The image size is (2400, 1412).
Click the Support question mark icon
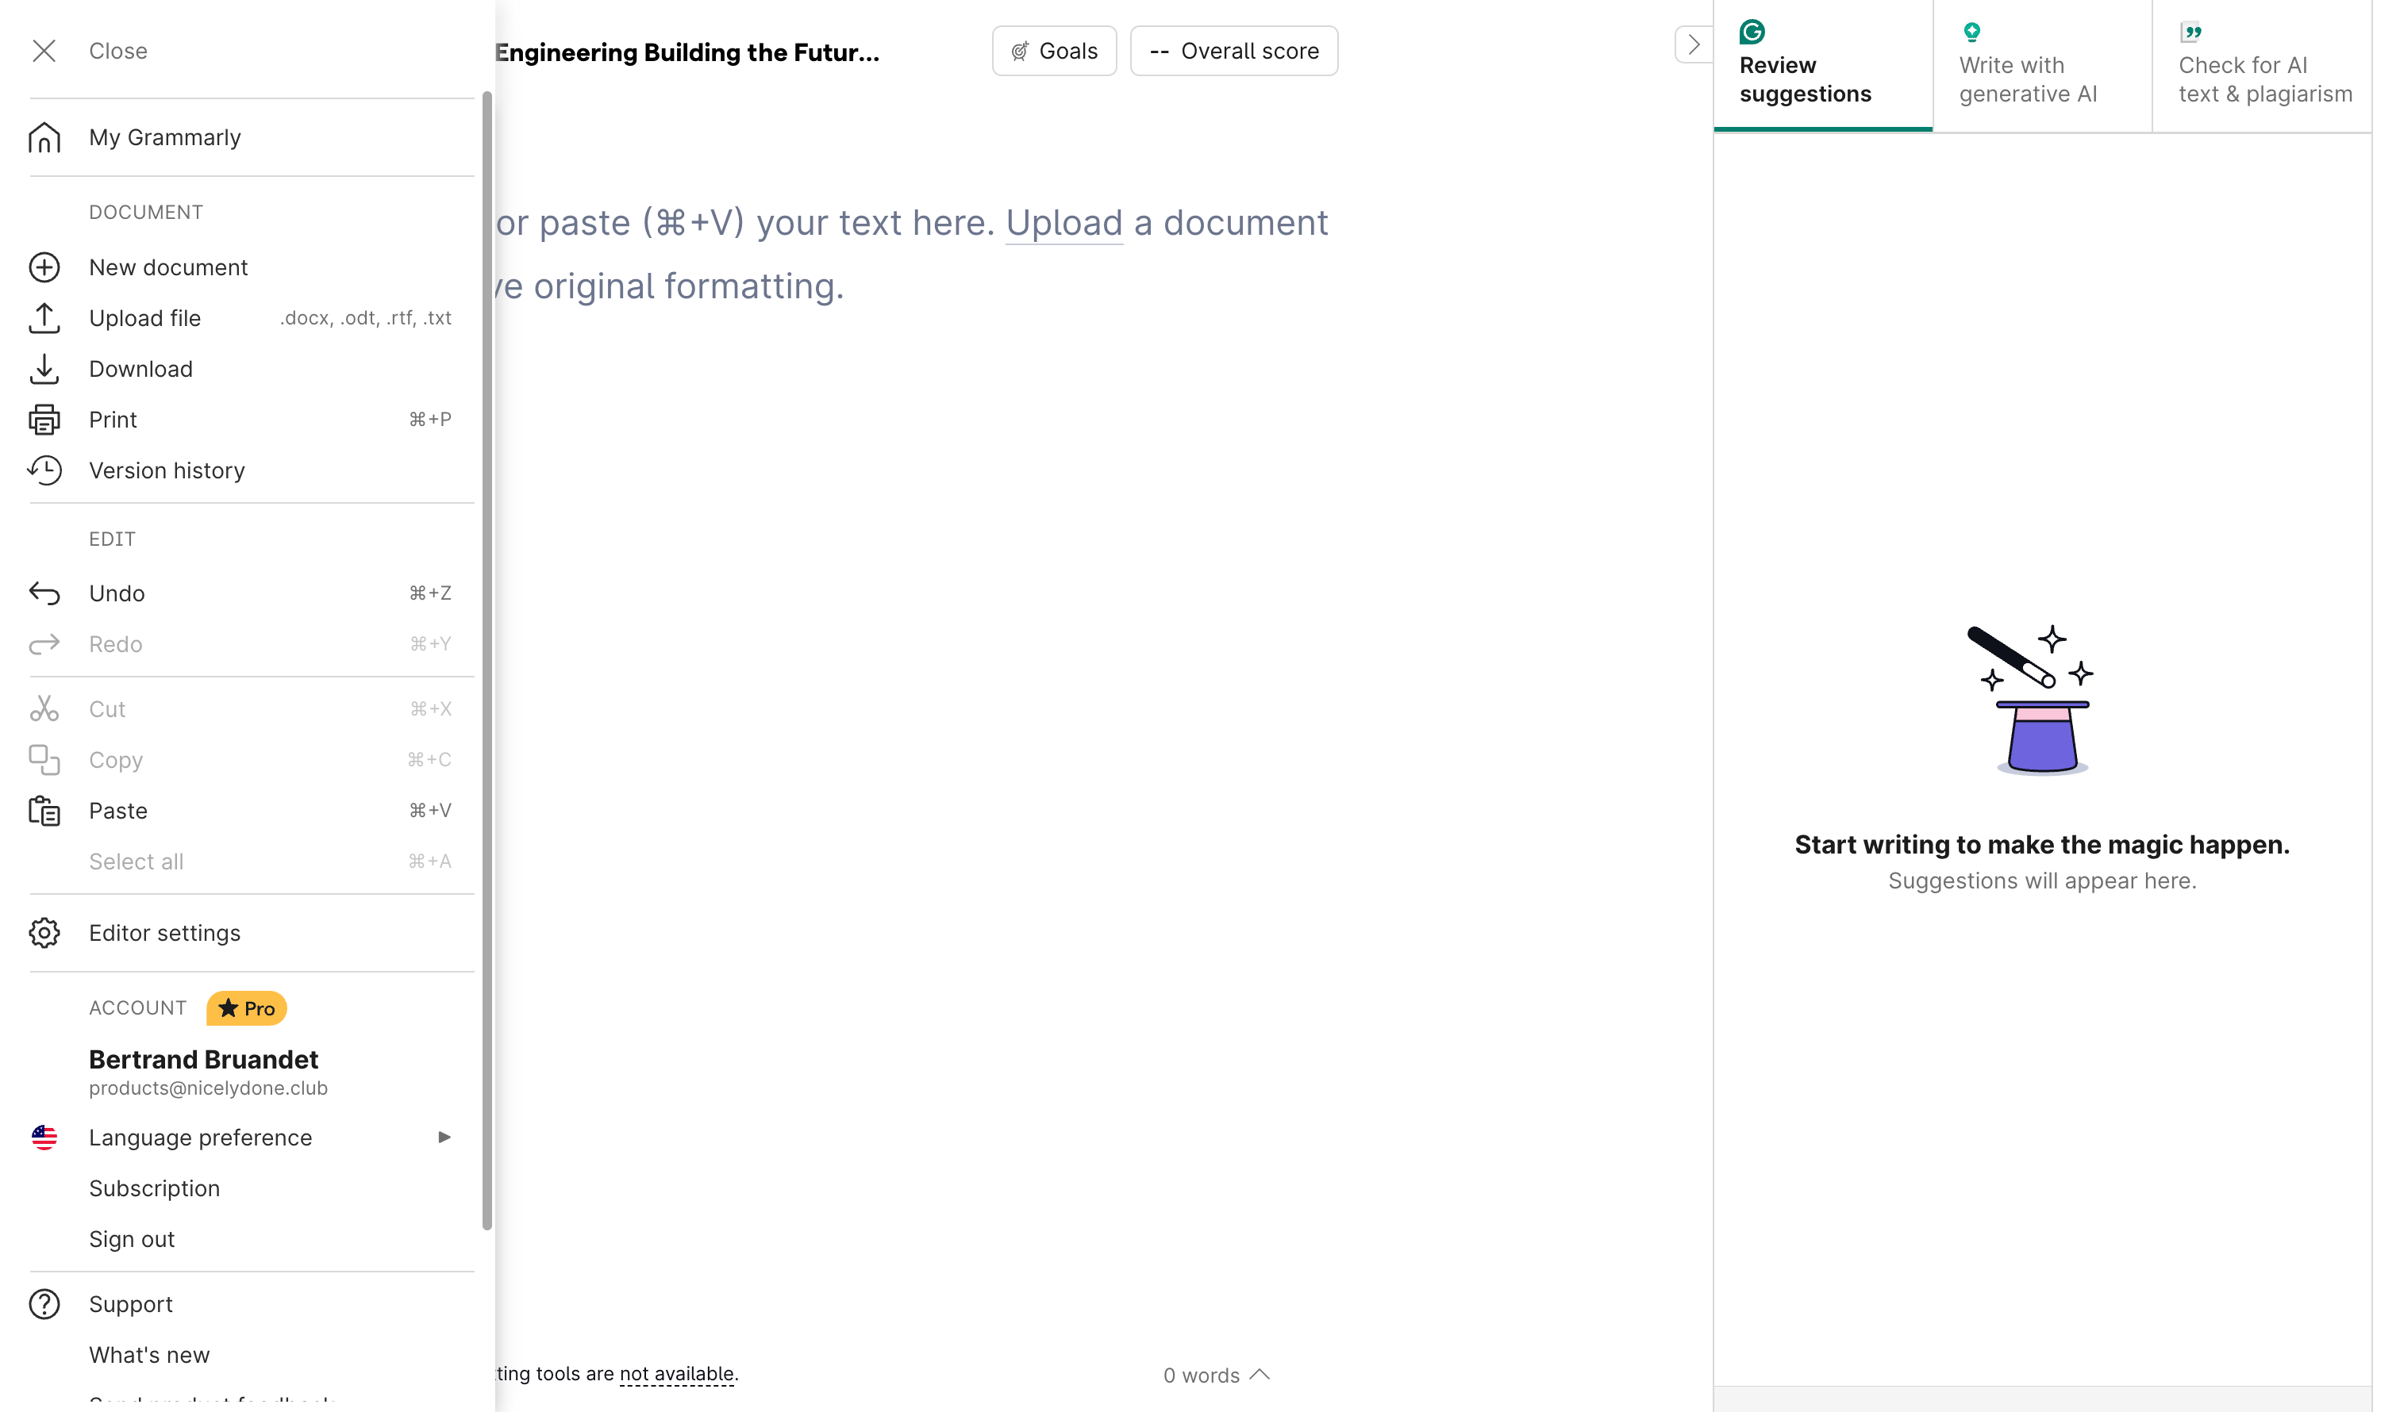pos(44,1304)
